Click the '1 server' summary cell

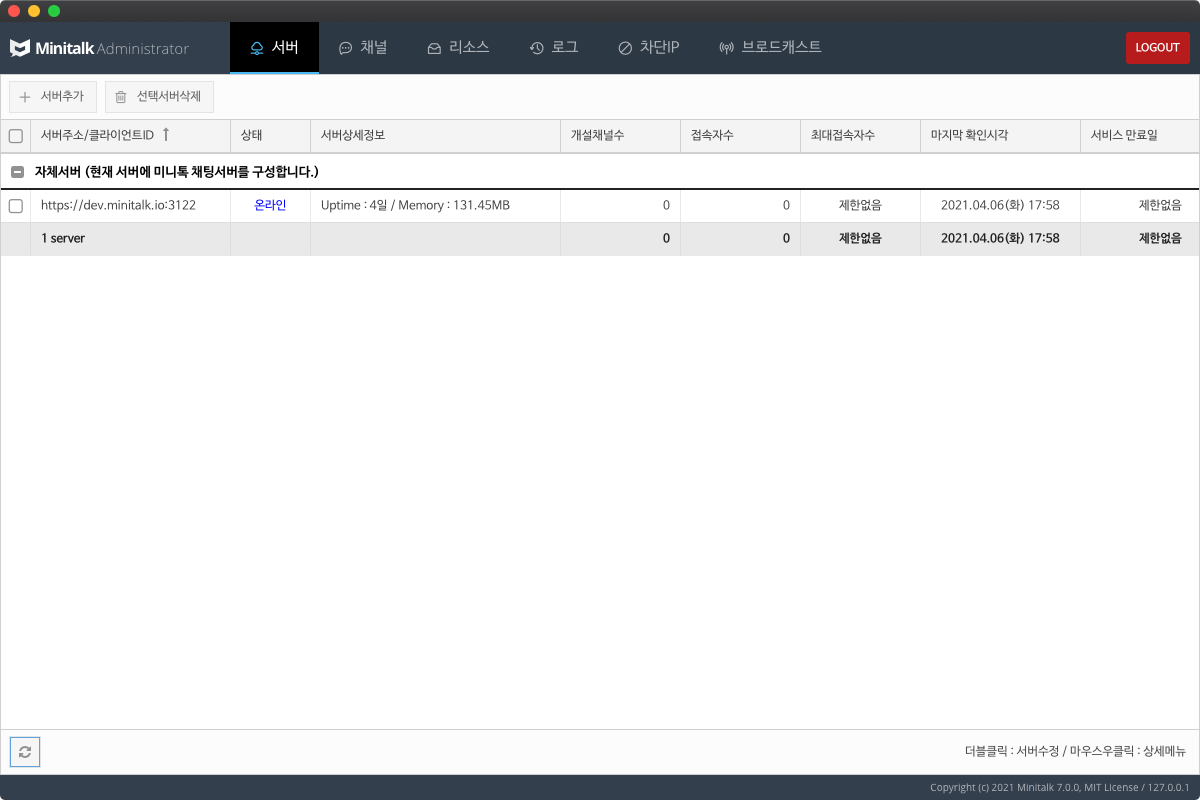[130, 239]
